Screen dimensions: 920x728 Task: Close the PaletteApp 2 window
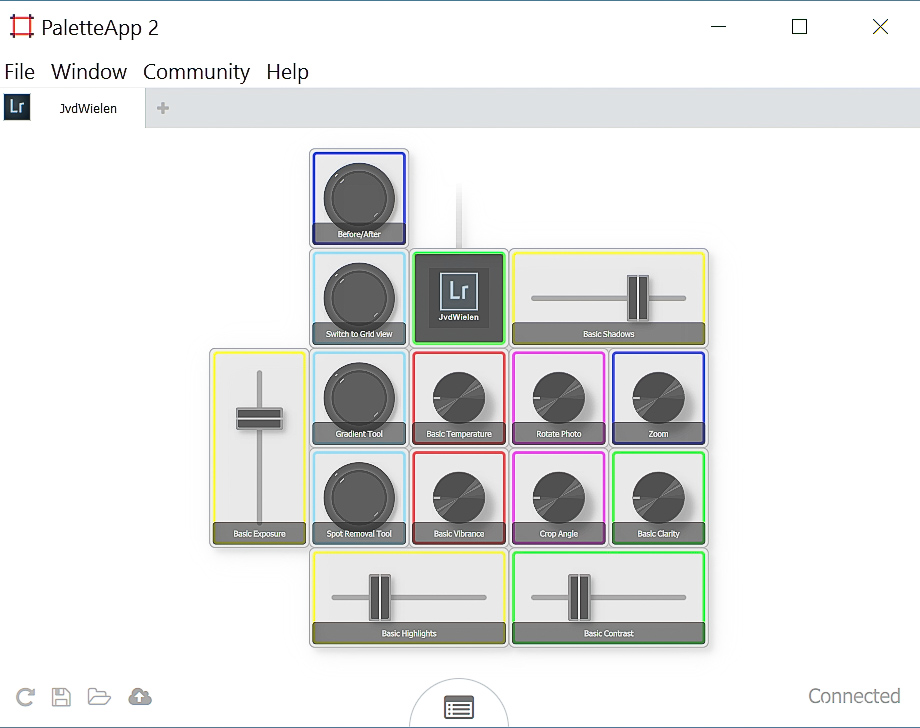point(880,26)
